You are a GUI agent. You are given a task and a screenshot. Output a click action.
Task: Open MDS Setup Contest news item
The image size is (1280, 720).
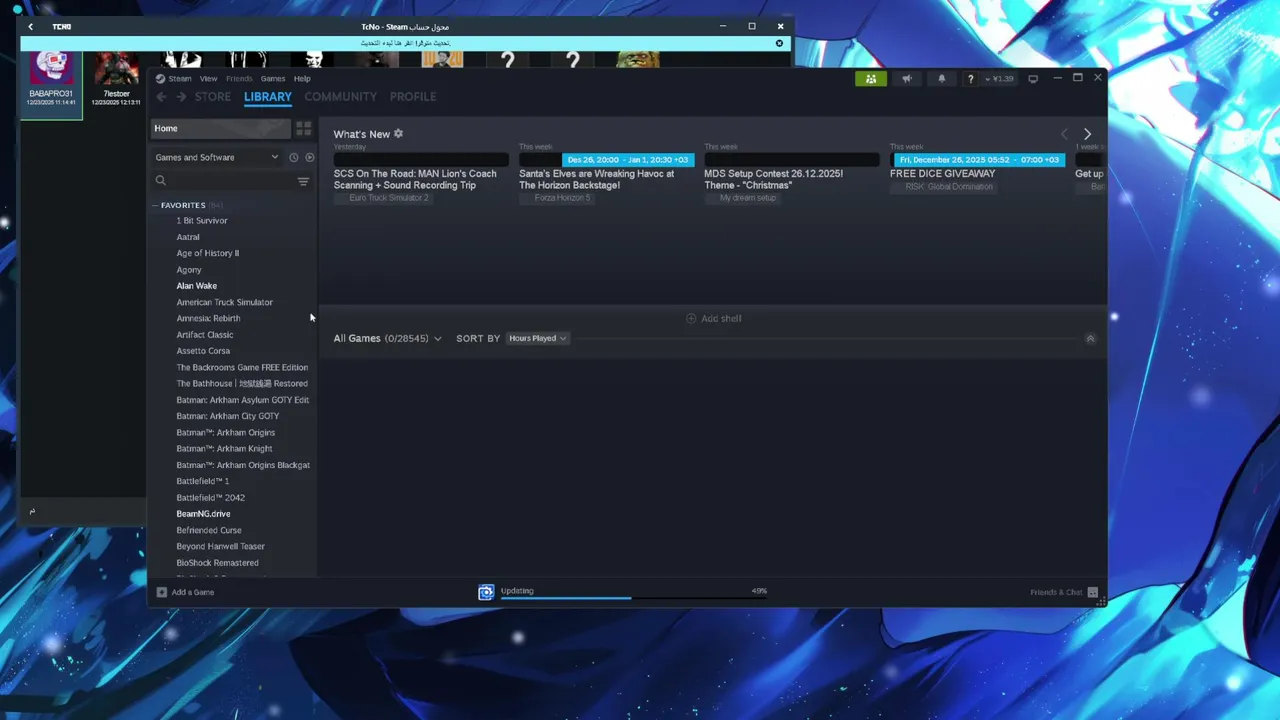pyautogui.click(x=774, y=179)
